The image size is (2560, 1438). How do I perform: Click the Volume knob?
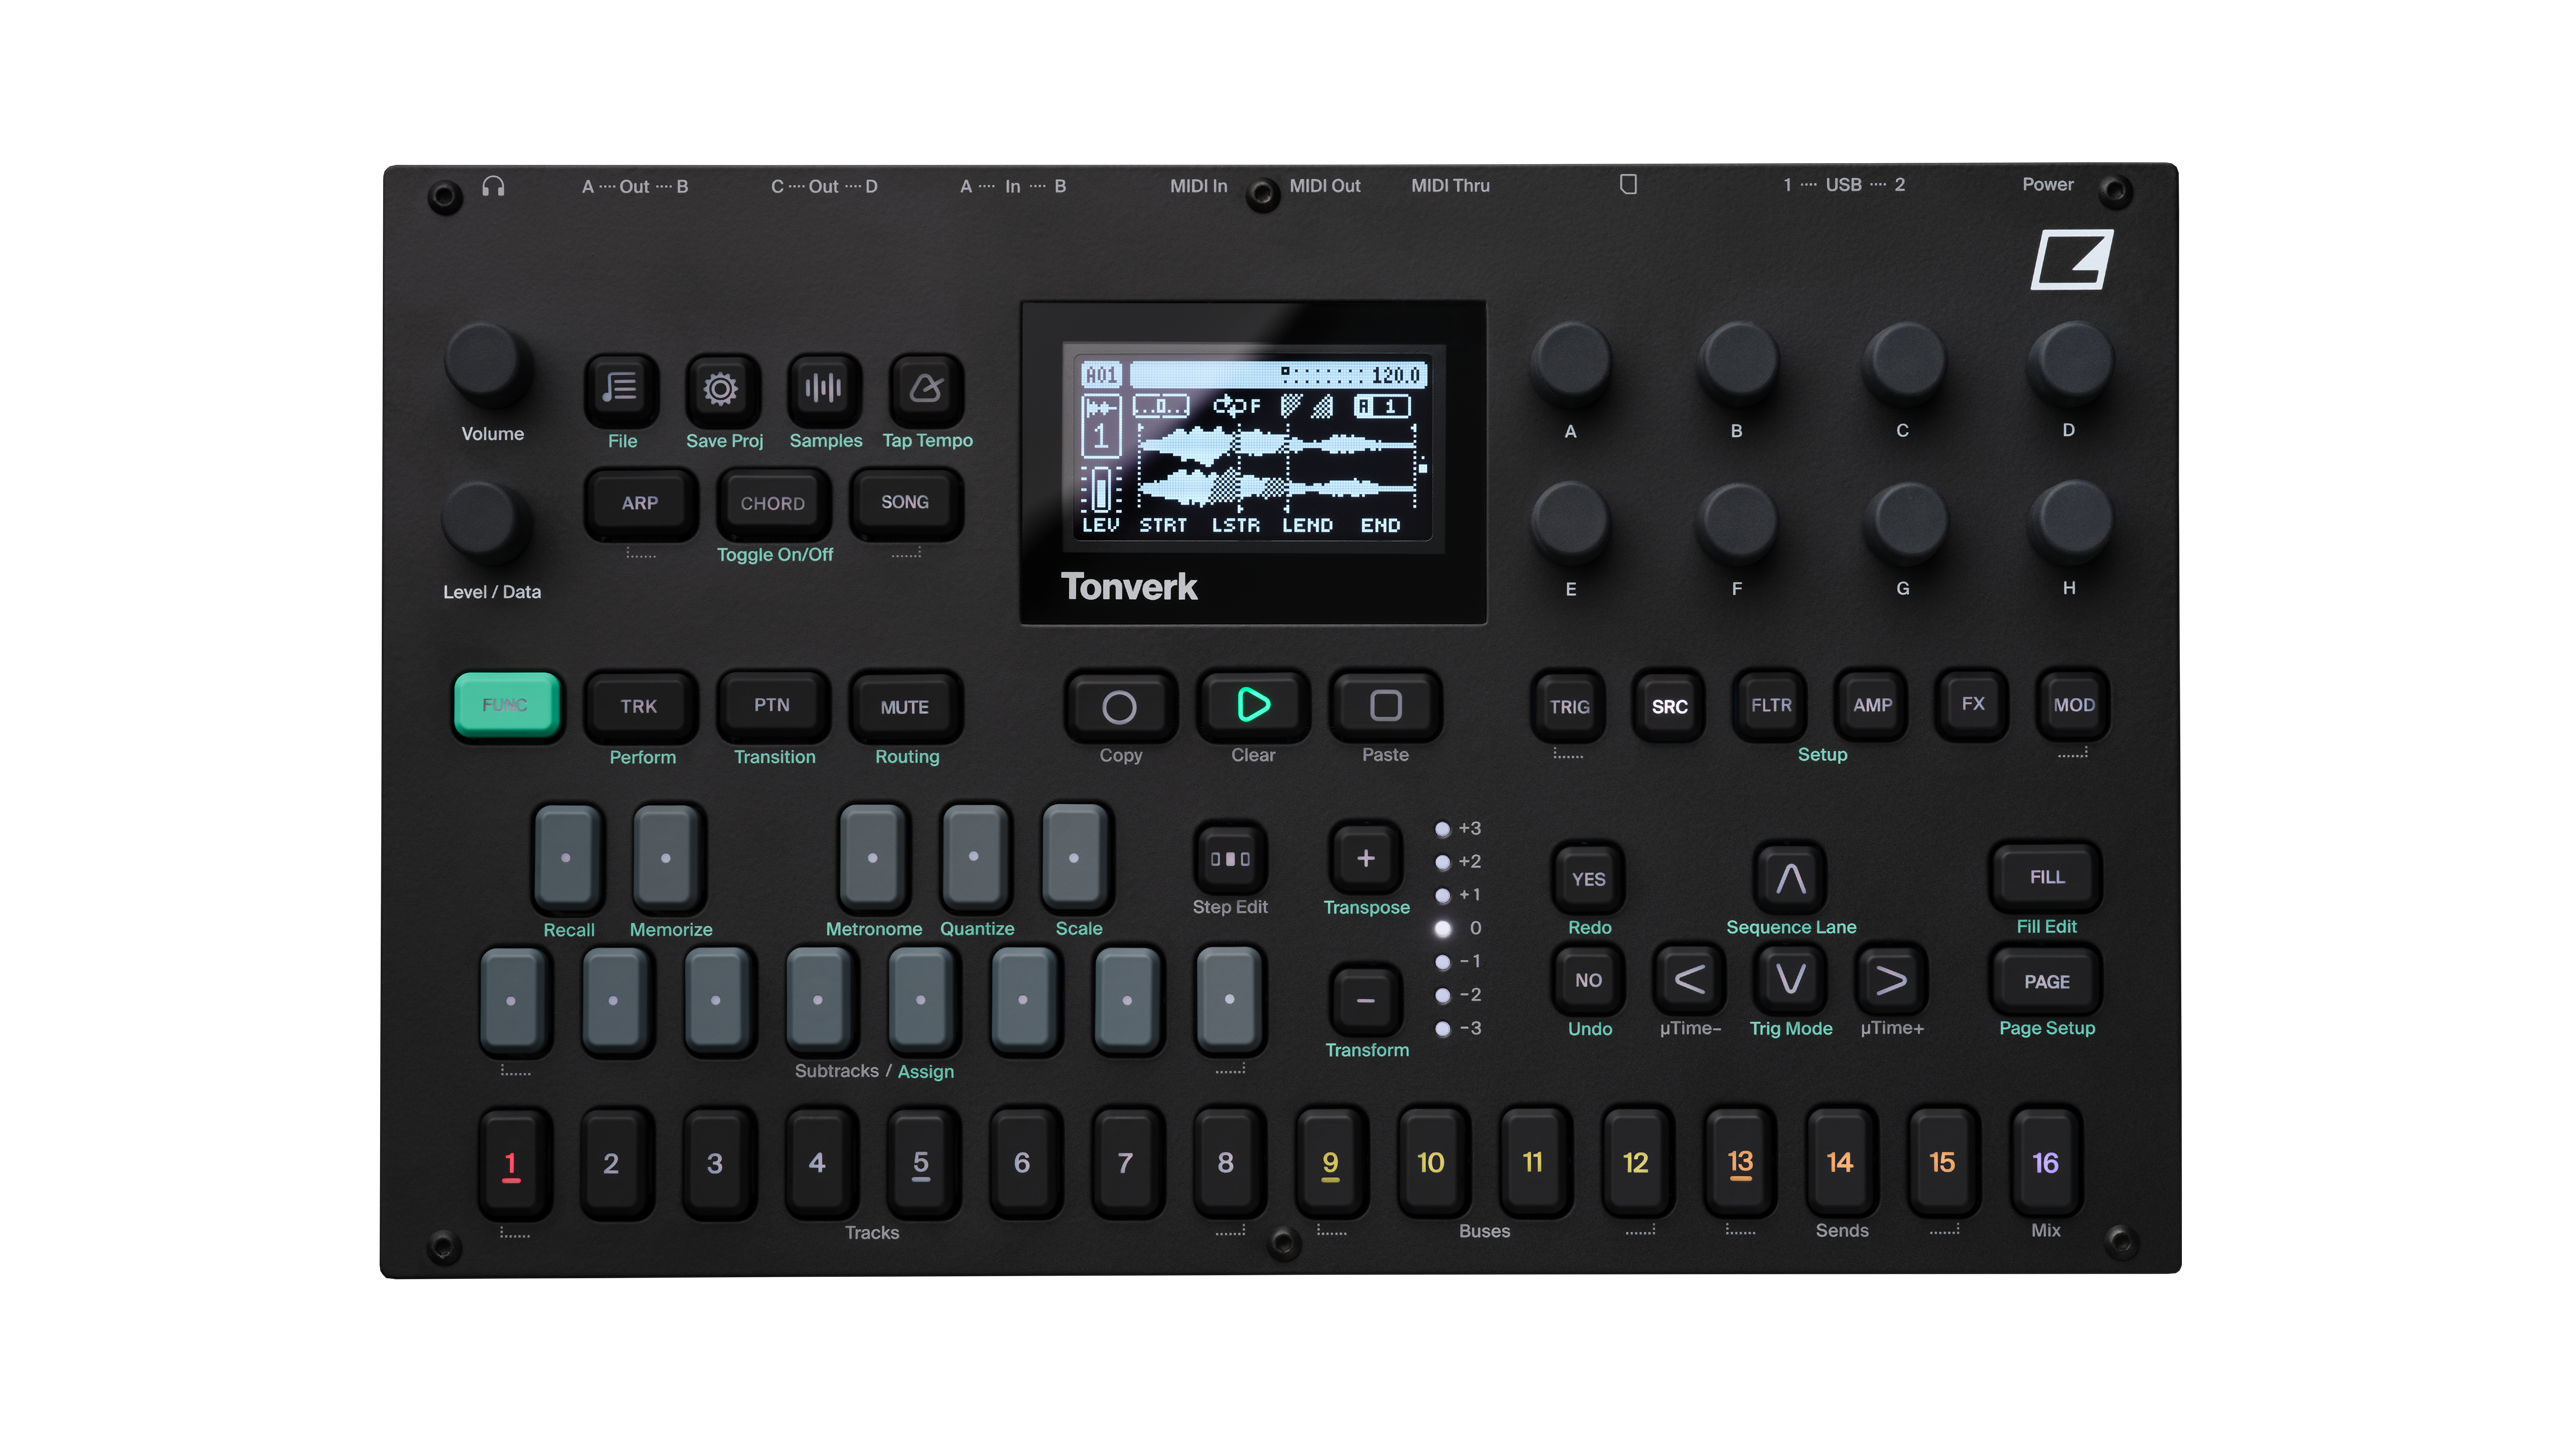click(487, 362)
